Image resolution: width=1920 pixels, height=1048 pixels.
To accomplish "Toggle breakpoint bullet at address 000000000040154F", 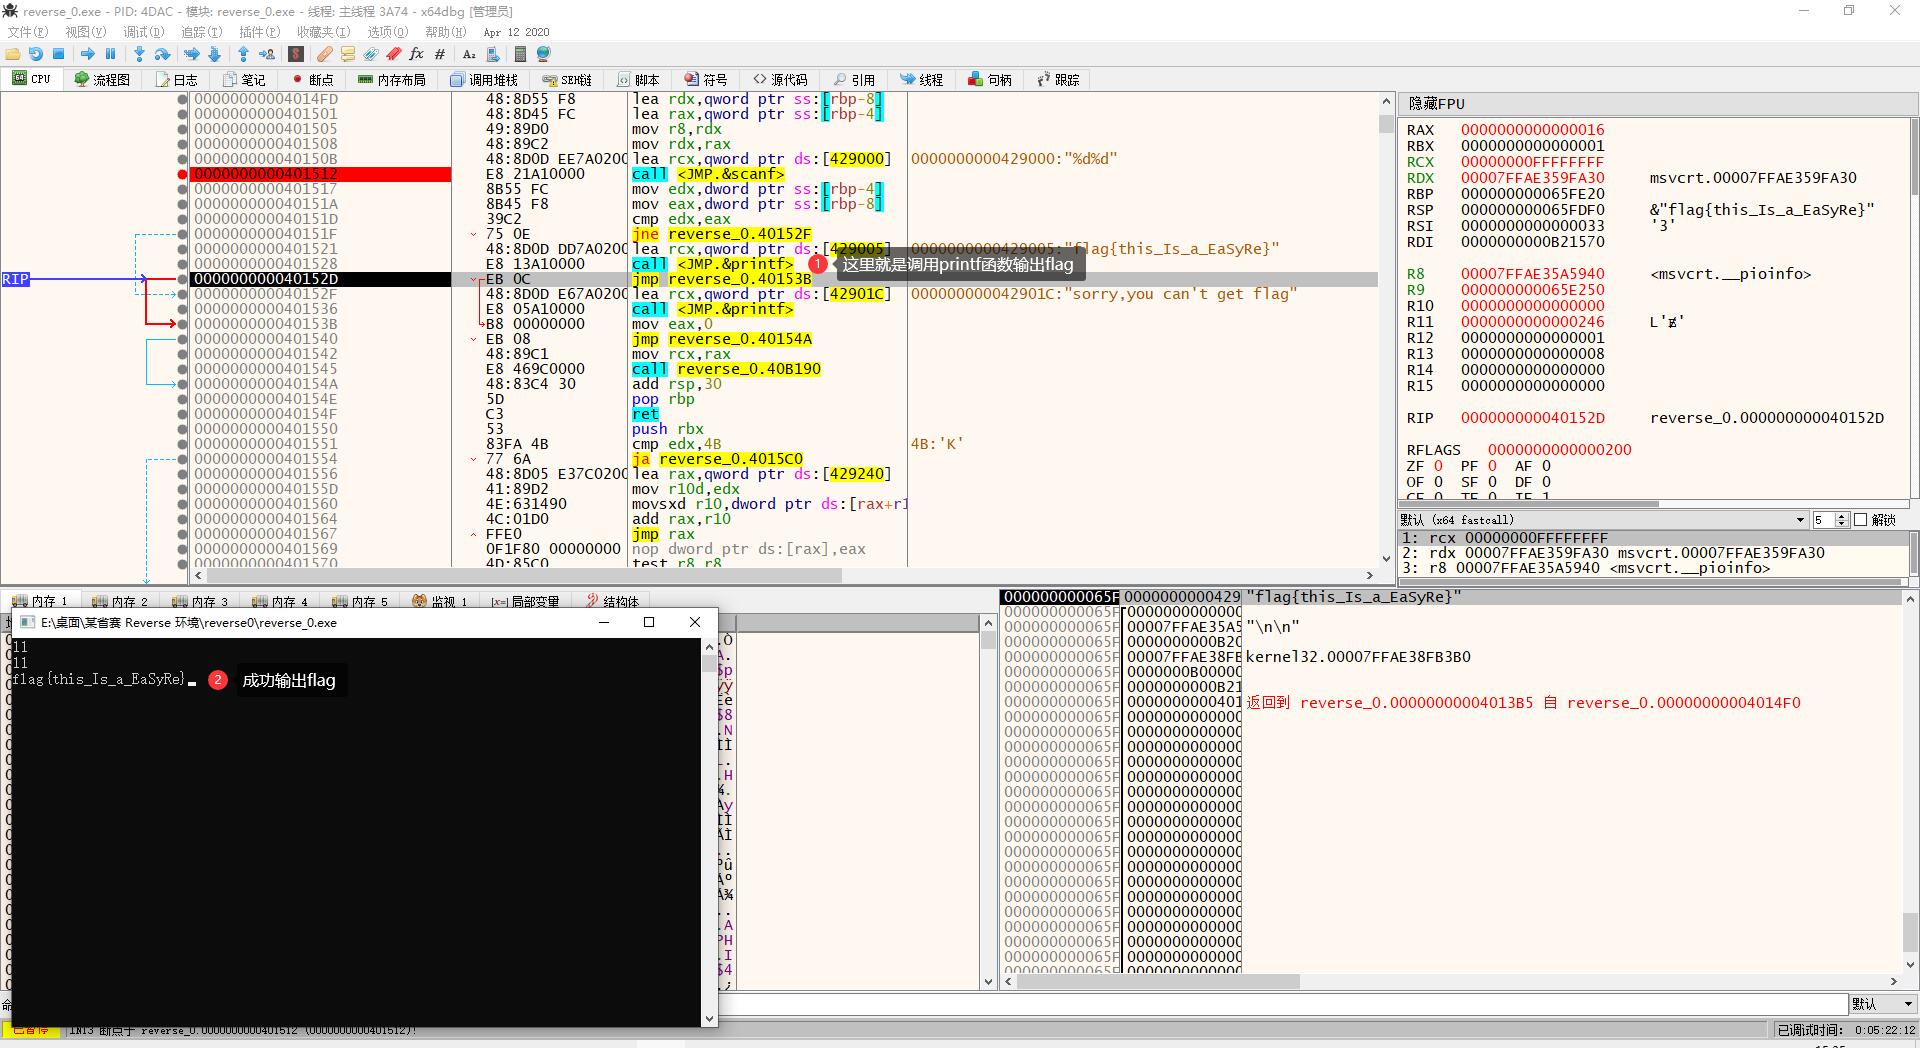I will [182, 414].
